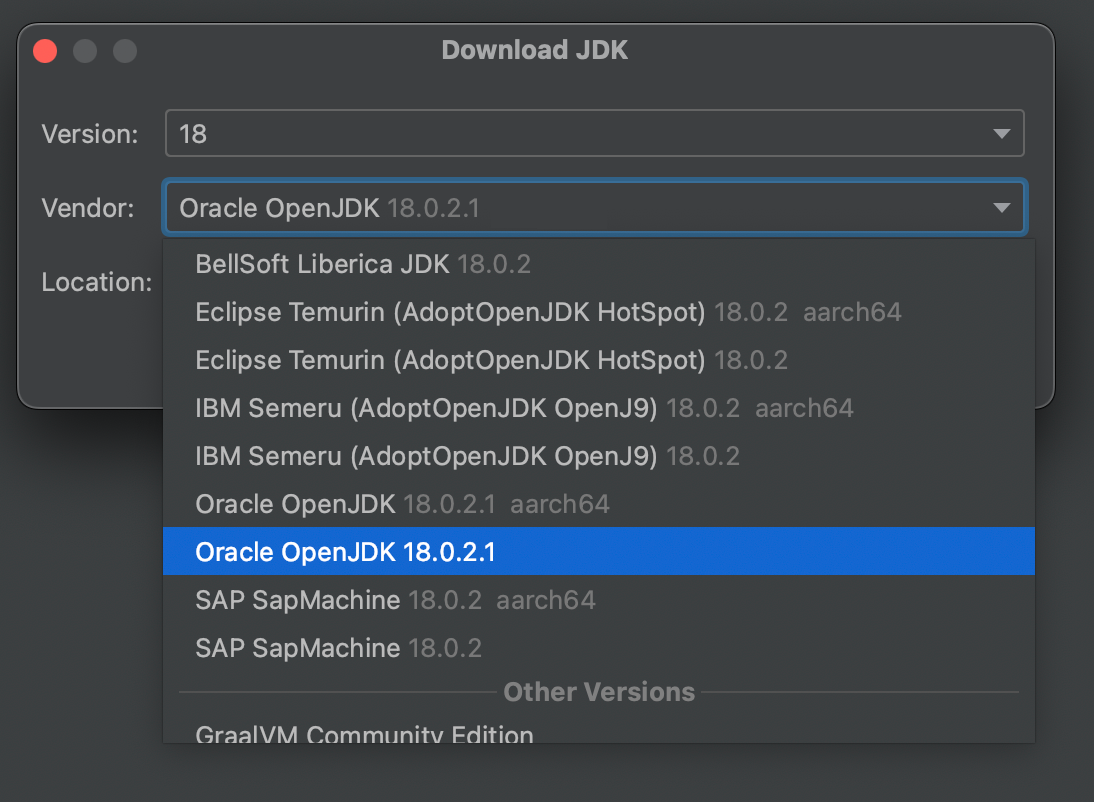Choose Eclipse Temurin 18.0.2 non-aarch64 option
The height and width of the screenshot is (802, 1094).
click(x=599, y=360)
